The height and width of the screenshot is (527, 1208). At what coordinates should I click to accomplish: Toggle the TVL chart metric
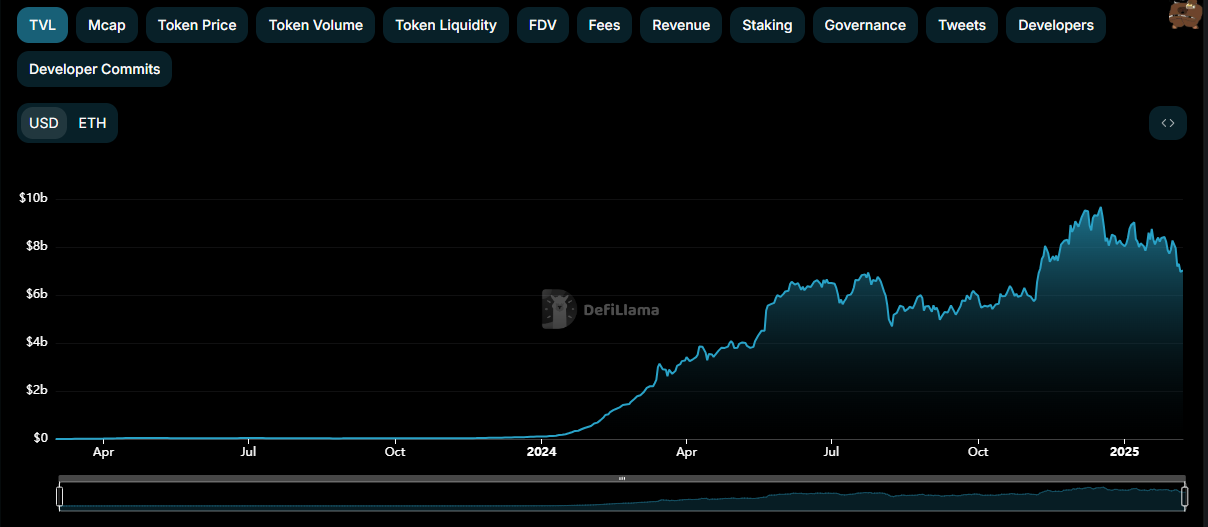[42, 25]
